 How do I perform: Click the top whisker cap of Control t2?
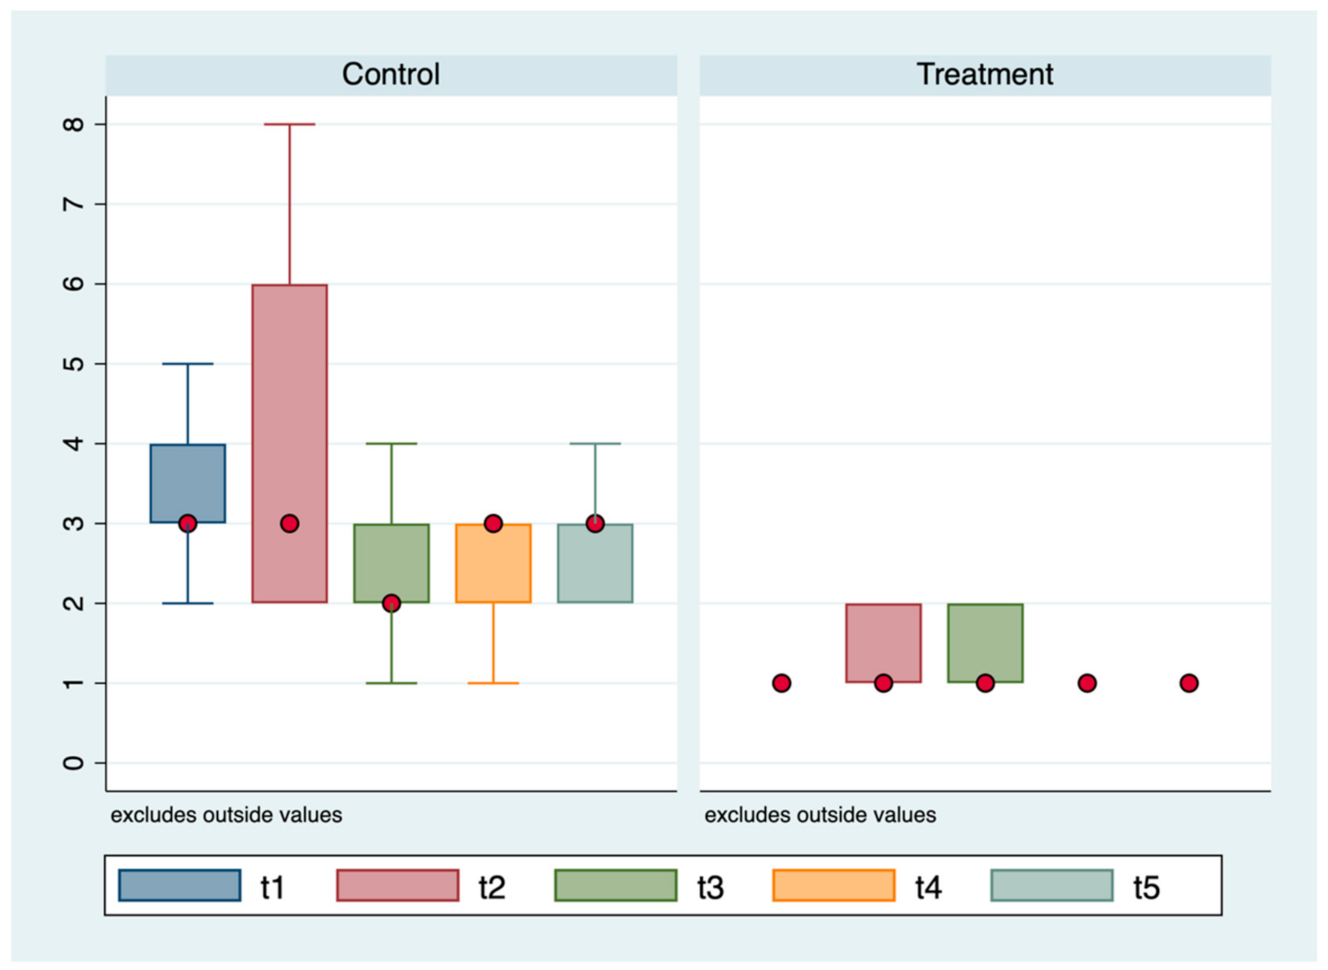pos(290,124)
